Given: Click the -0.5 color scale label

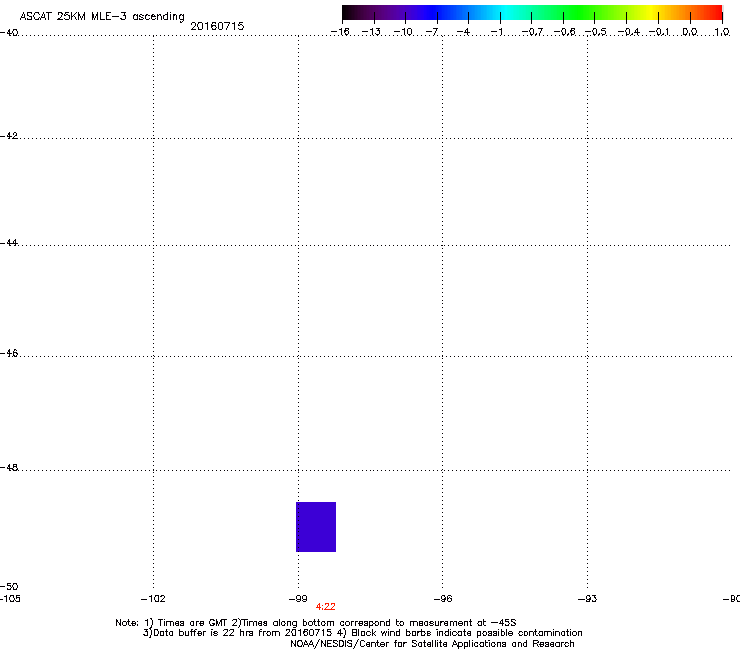Looking at the screenshot, I should (596, 32).
